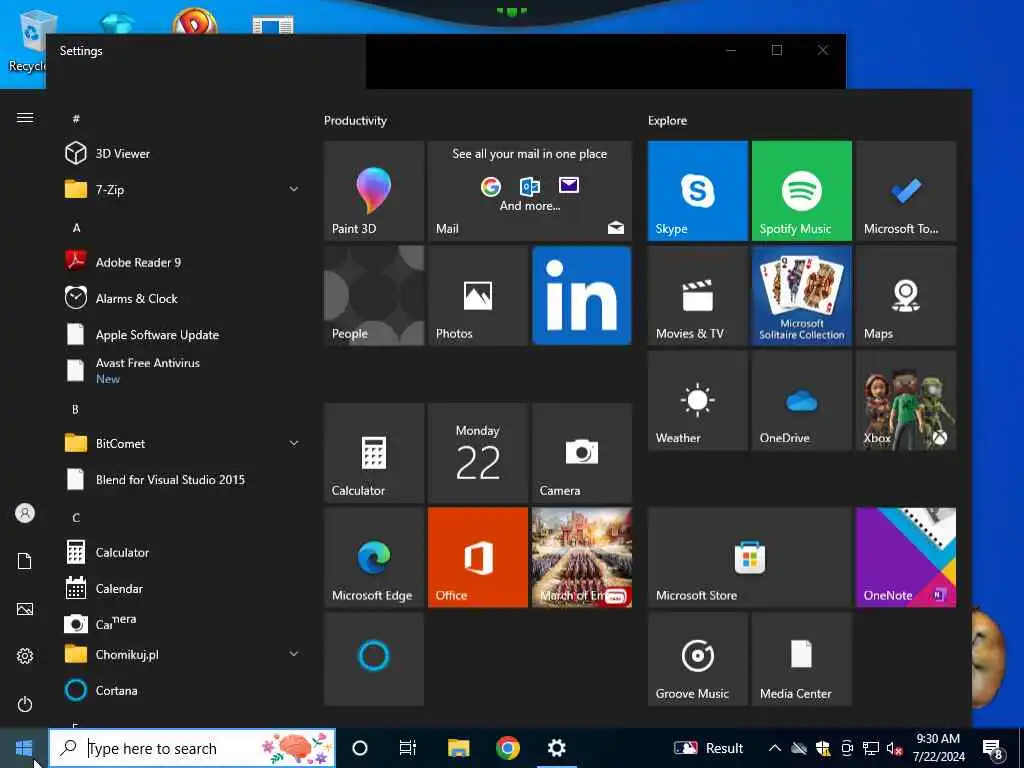Open the Microsoft To Do tile
Screen dimensions: 1024x768
[x=906, y=191]
